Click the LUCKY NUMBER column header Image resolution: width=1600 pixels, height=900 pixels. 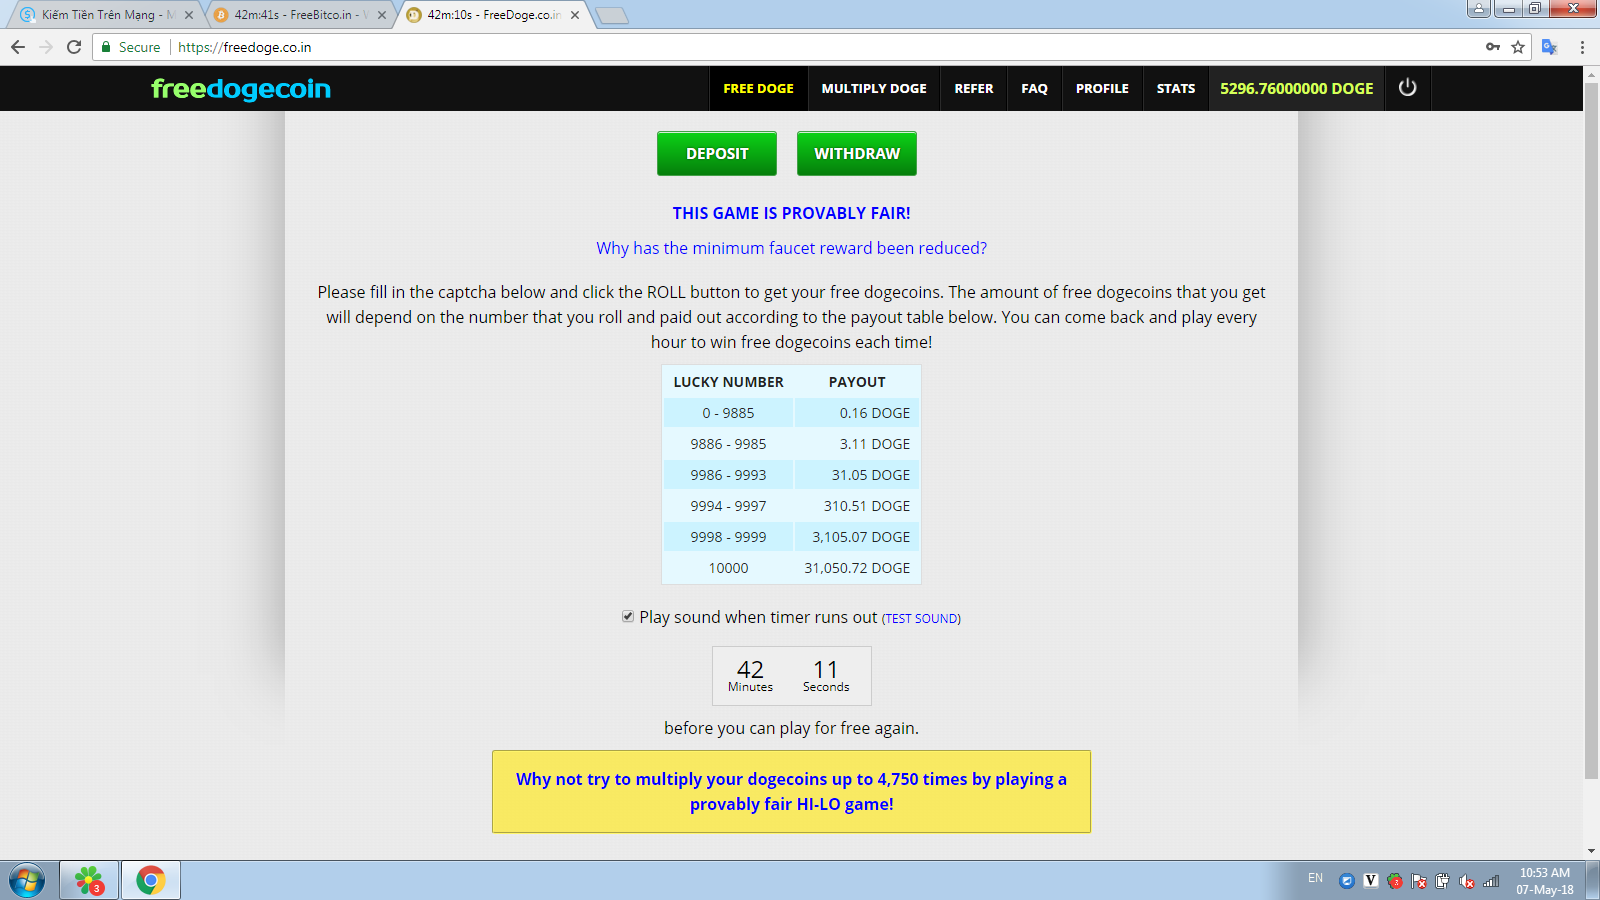(728, 382)
